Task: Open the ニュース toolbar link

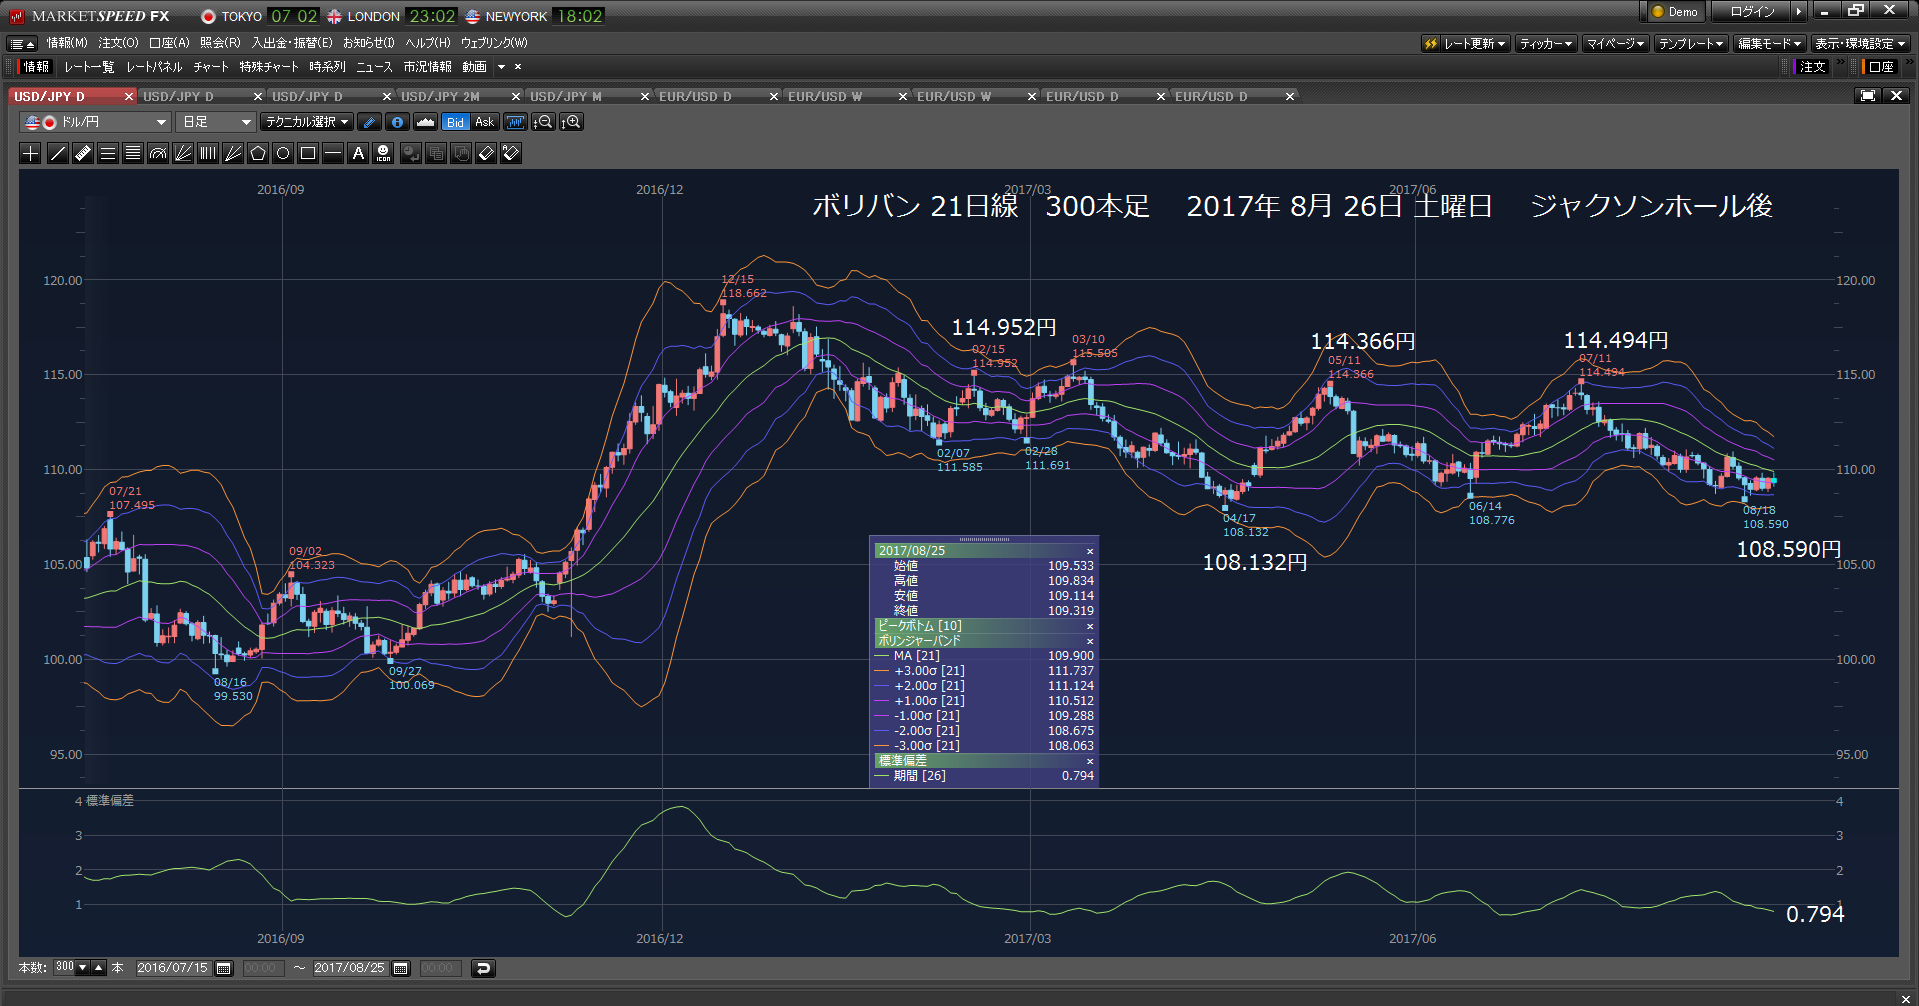Action: tap(374, 67)
